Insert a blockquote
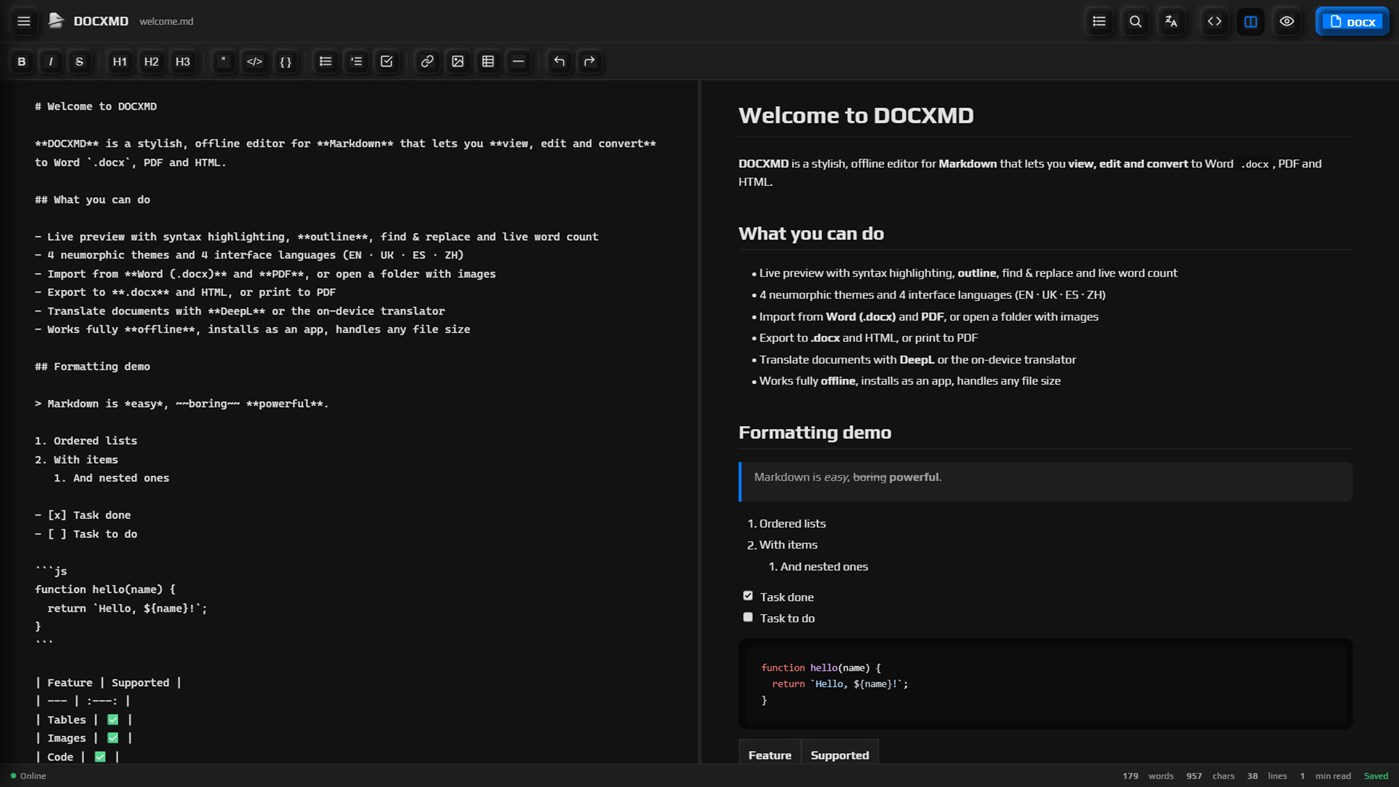Screen dimensions: 1399x787 coord(224,62)
